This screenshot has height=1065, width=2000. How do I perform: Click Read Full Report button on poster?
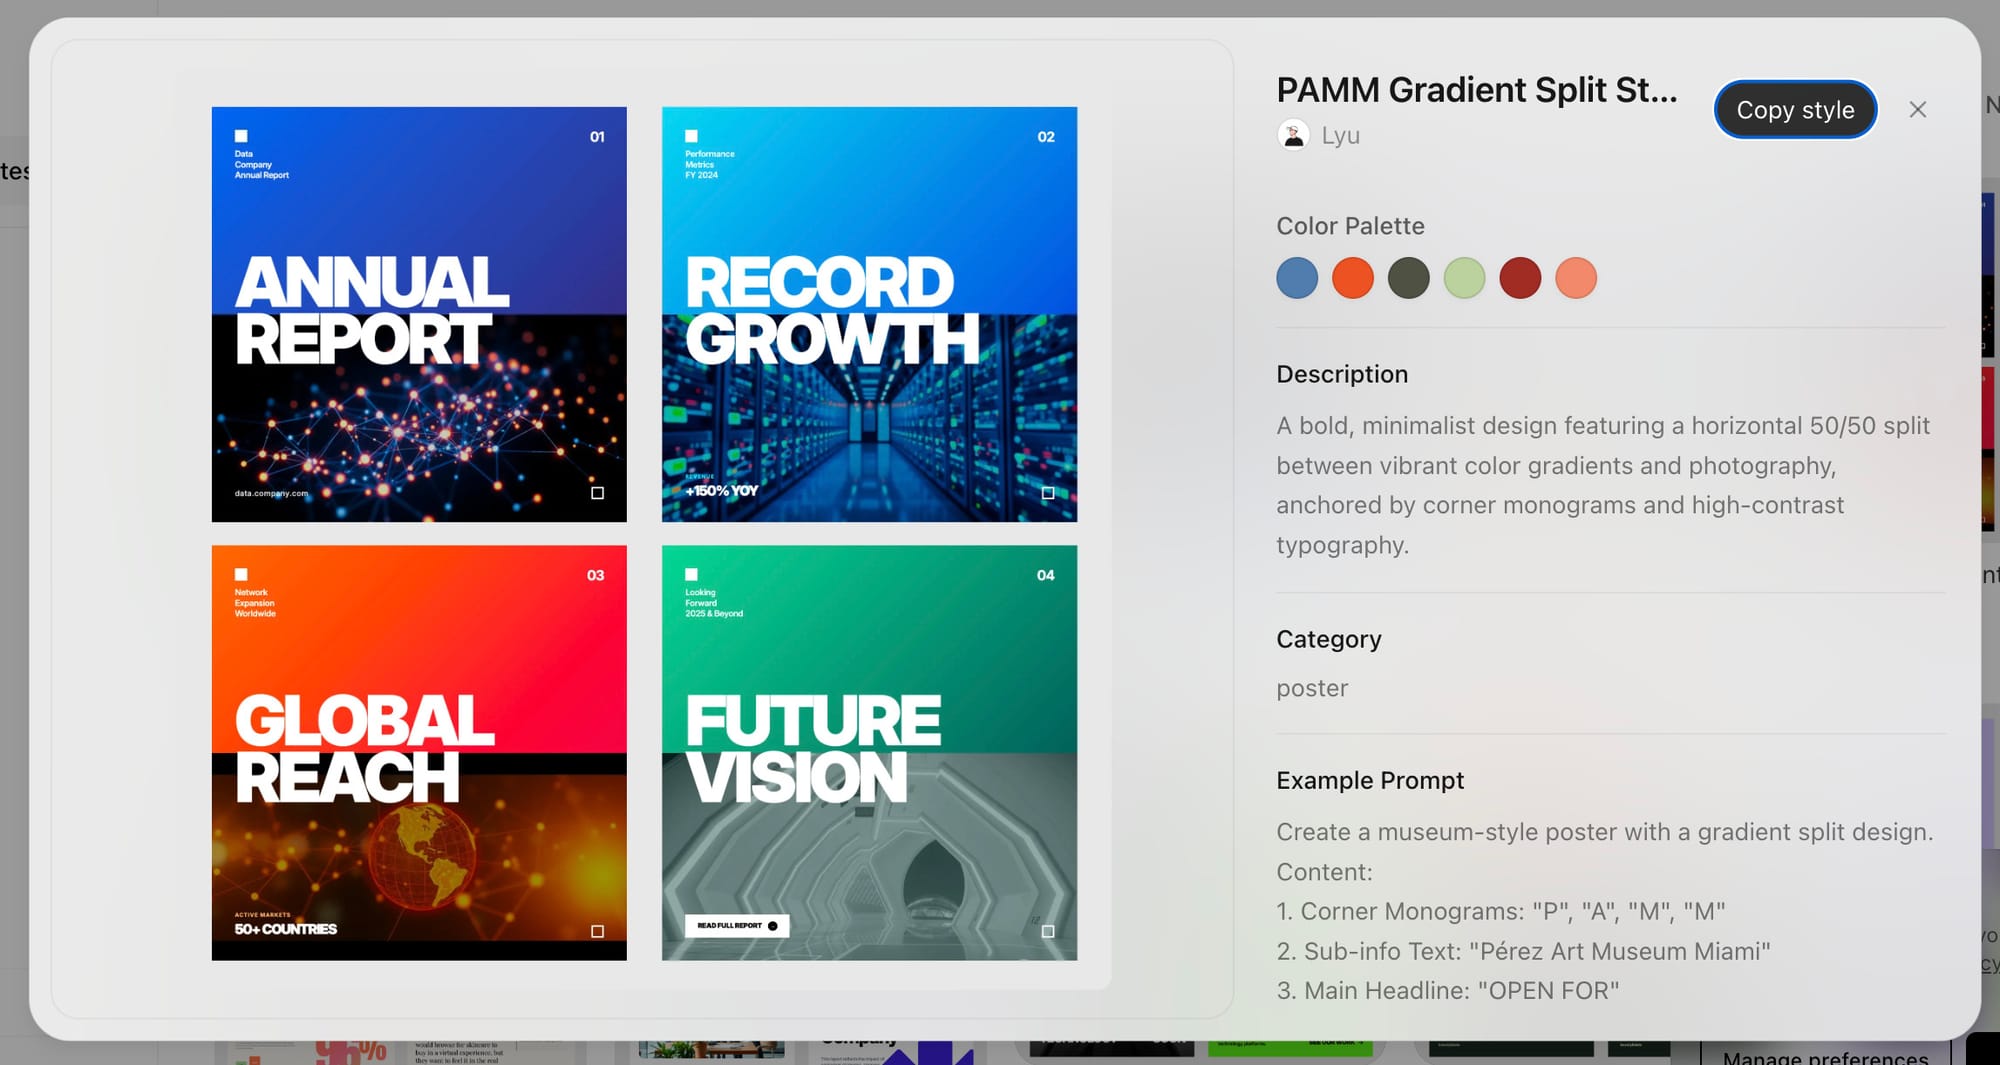tap(737, 926)
